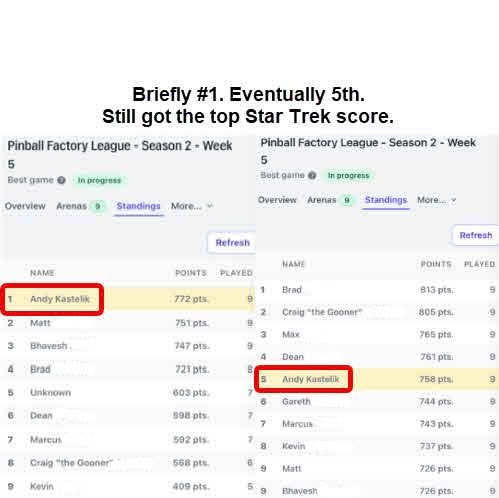Click the Best game help icon, left panel

coord(61,180)
